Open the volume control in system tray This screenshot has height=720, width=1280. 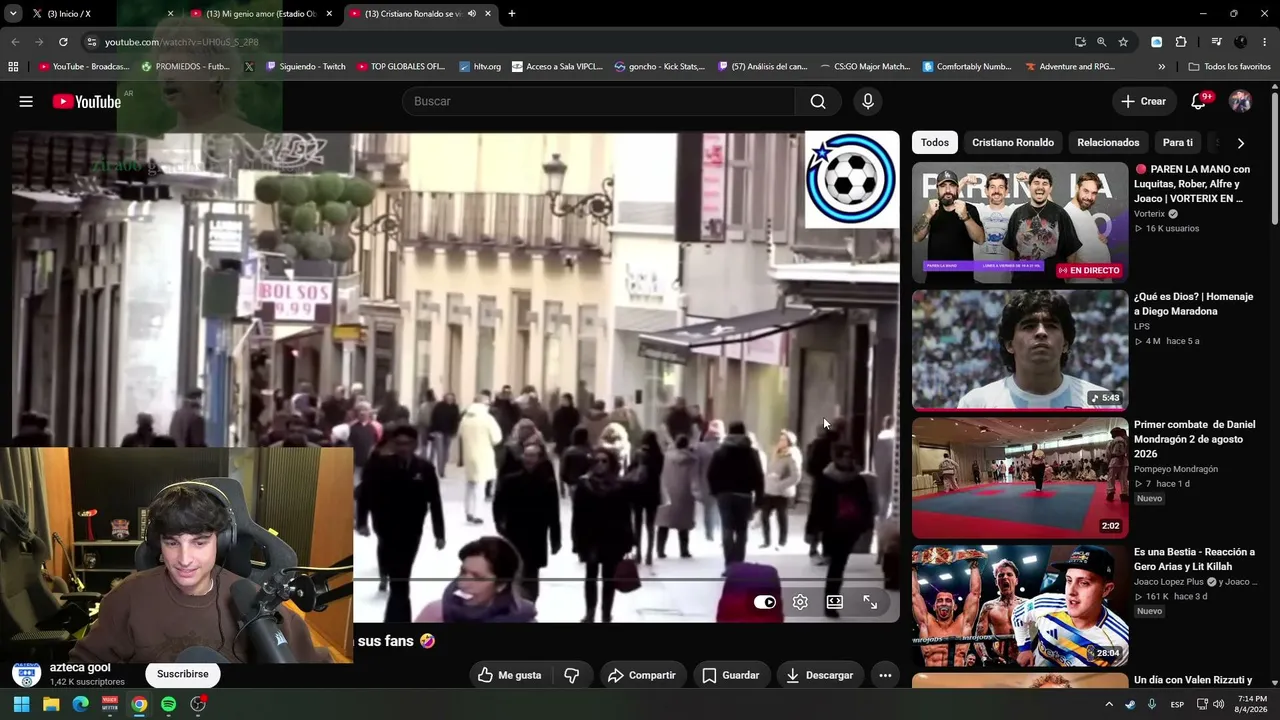[1218, 704]
